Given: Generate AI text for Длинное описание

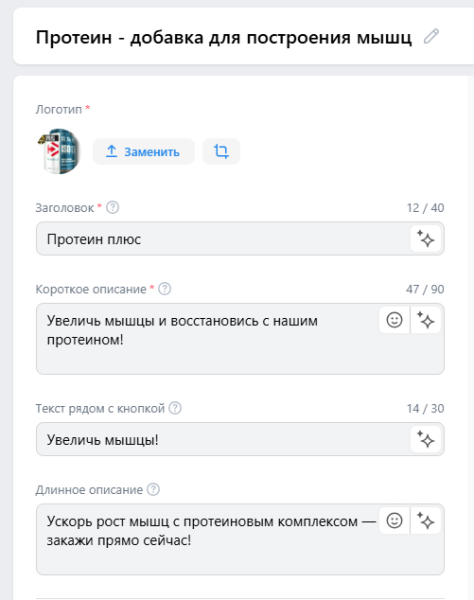Looking at the screenshot, I should pyautogui.click(x=425, y=520).
